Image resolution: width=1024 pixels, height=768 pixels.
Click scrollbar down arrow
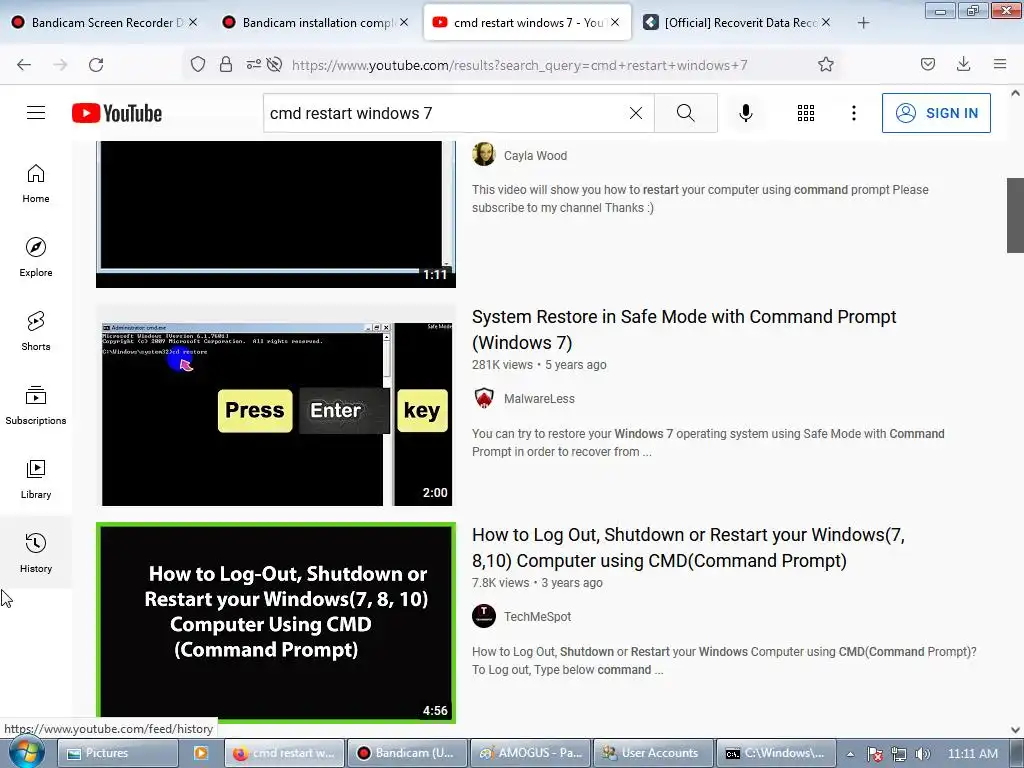pos(1015,730)
